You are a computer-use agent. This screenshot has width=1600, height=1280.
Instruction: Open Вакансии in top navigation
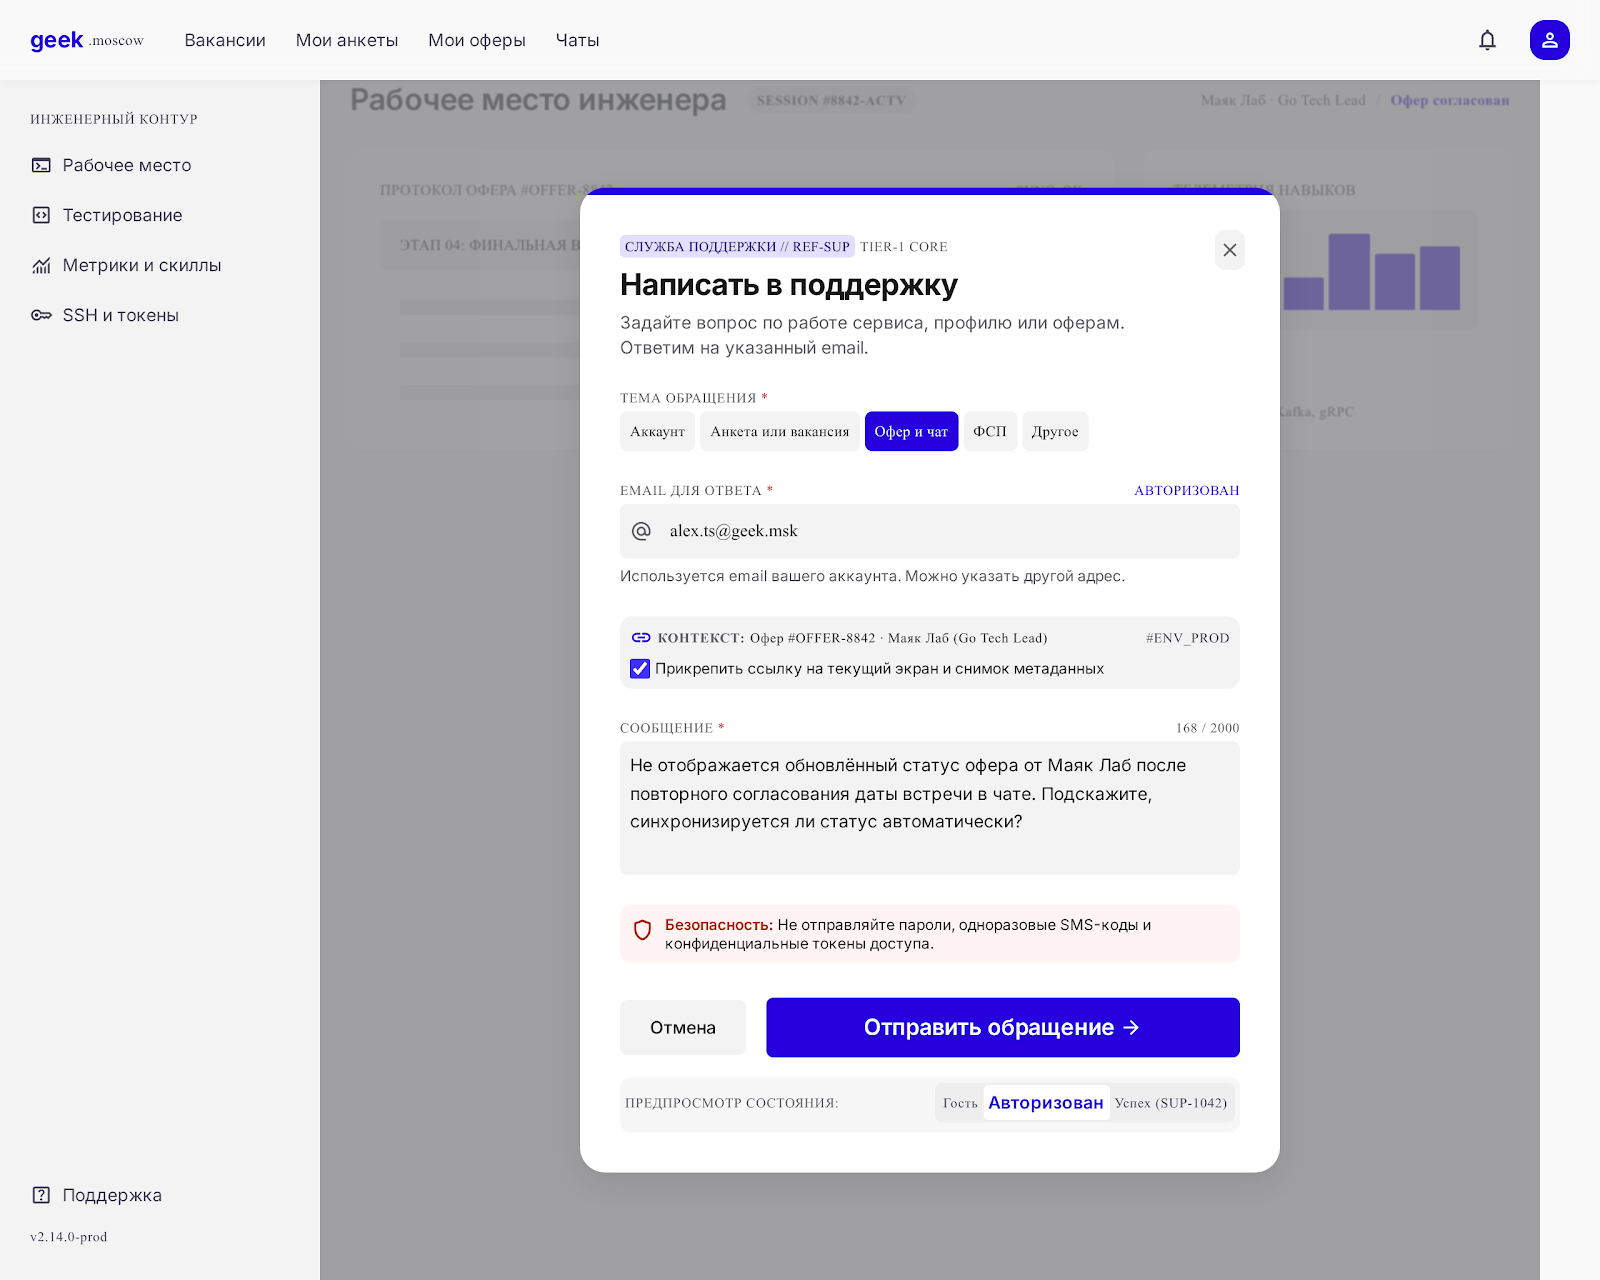tap(225, 40)
